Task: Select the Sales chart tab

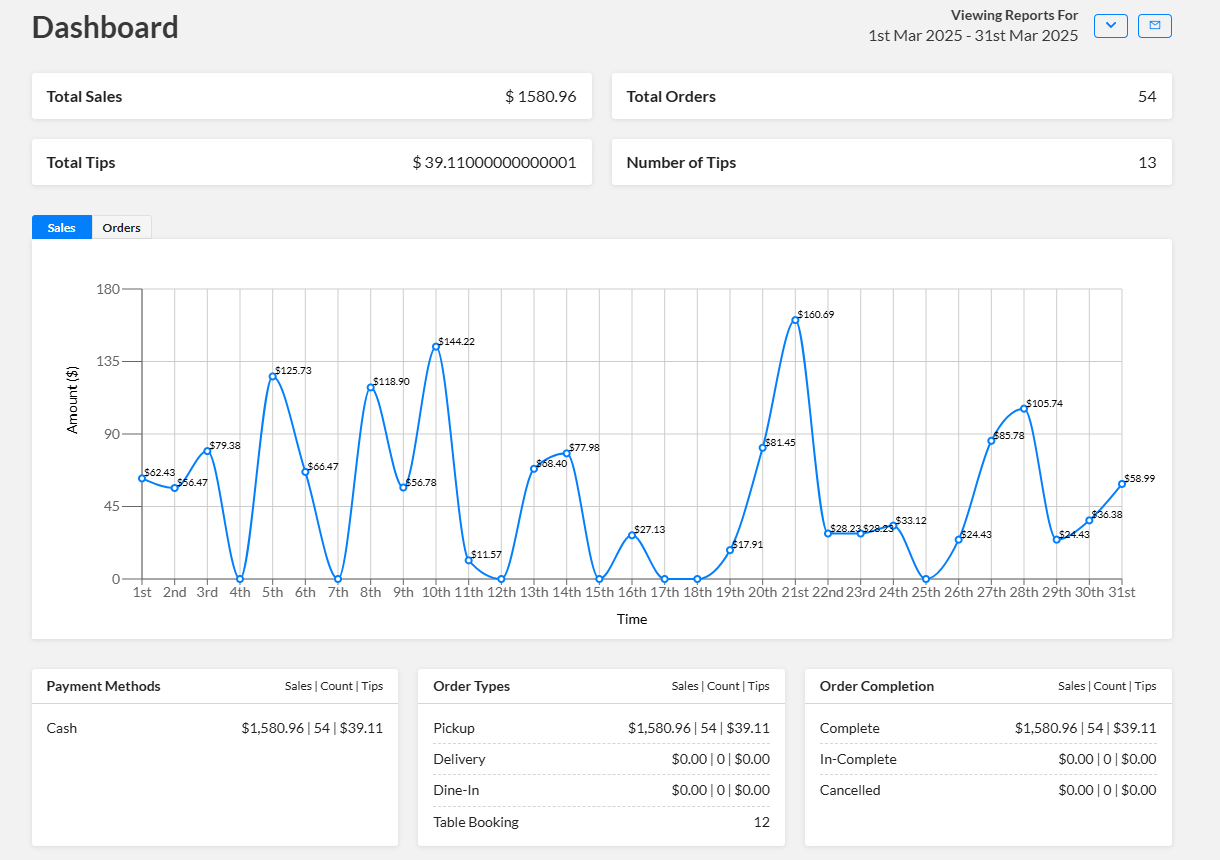Action: [62, 228]
